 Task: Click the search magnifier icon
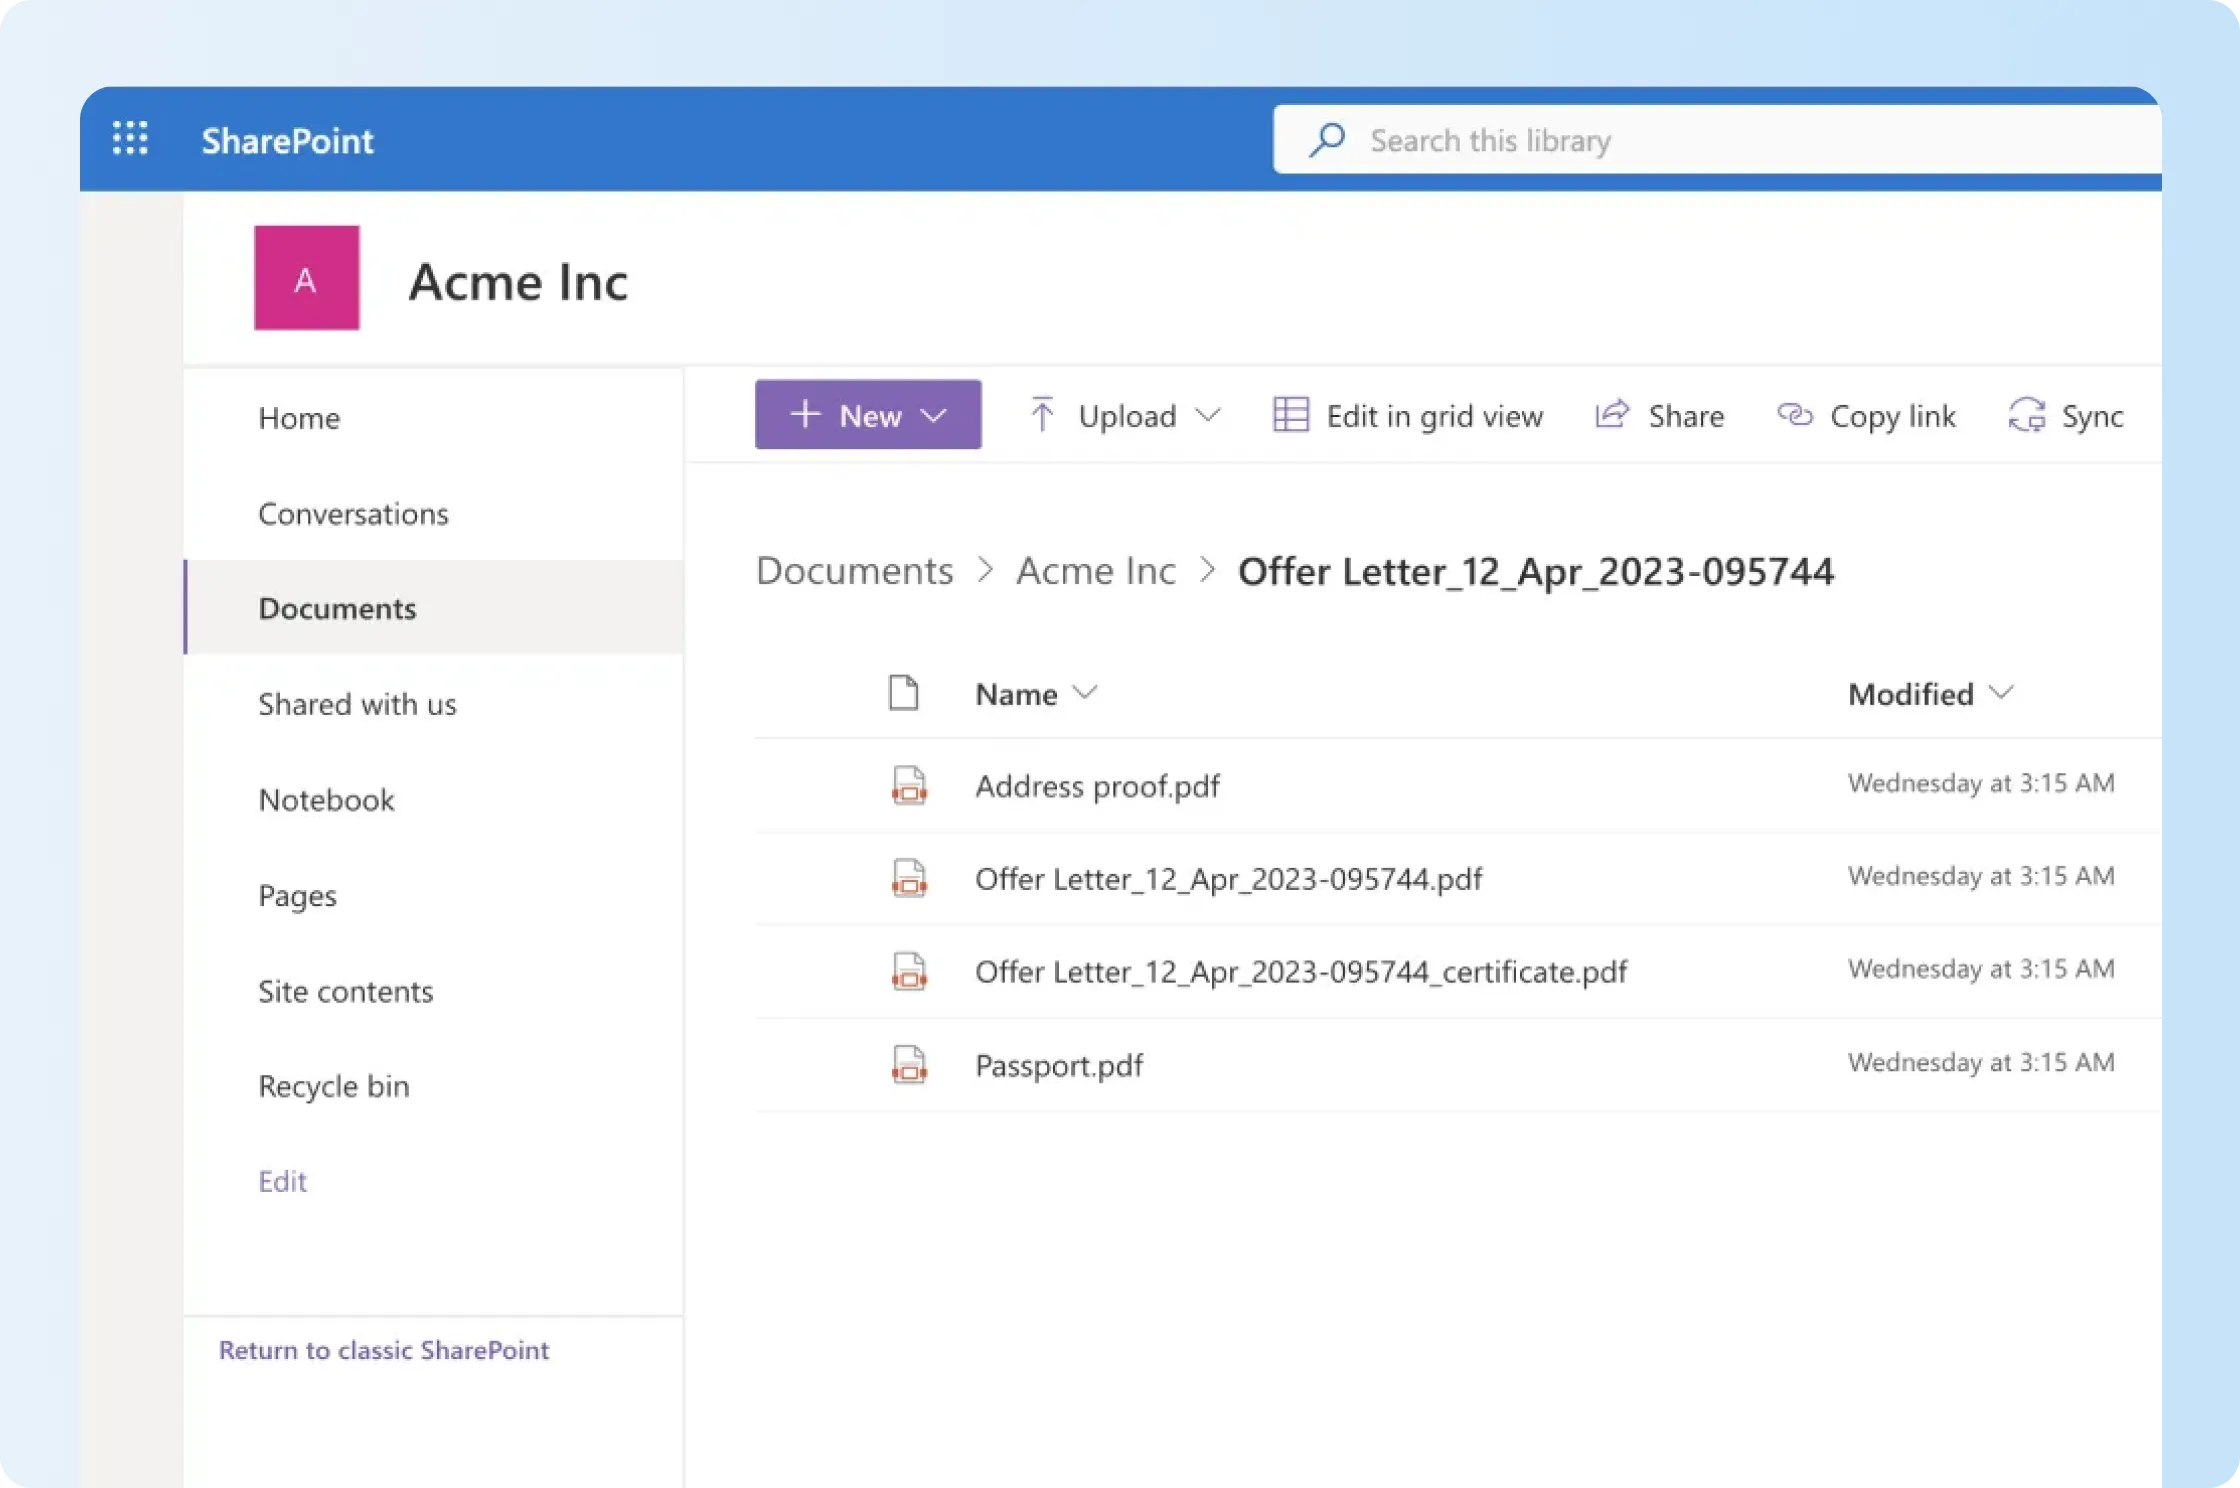click(1327, 140)
